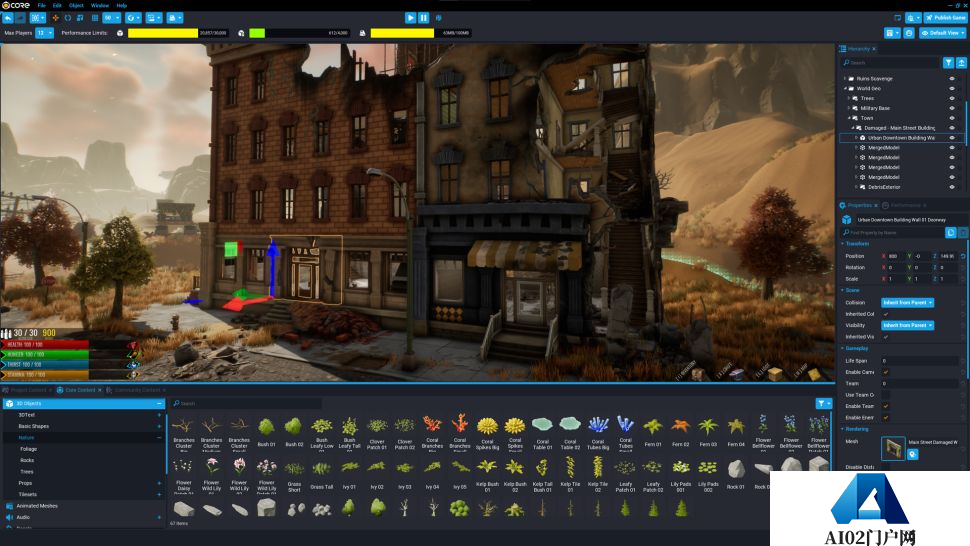Click the copy properties icon beside search
The image size is (970, 546).
click(x=951, y=232)
